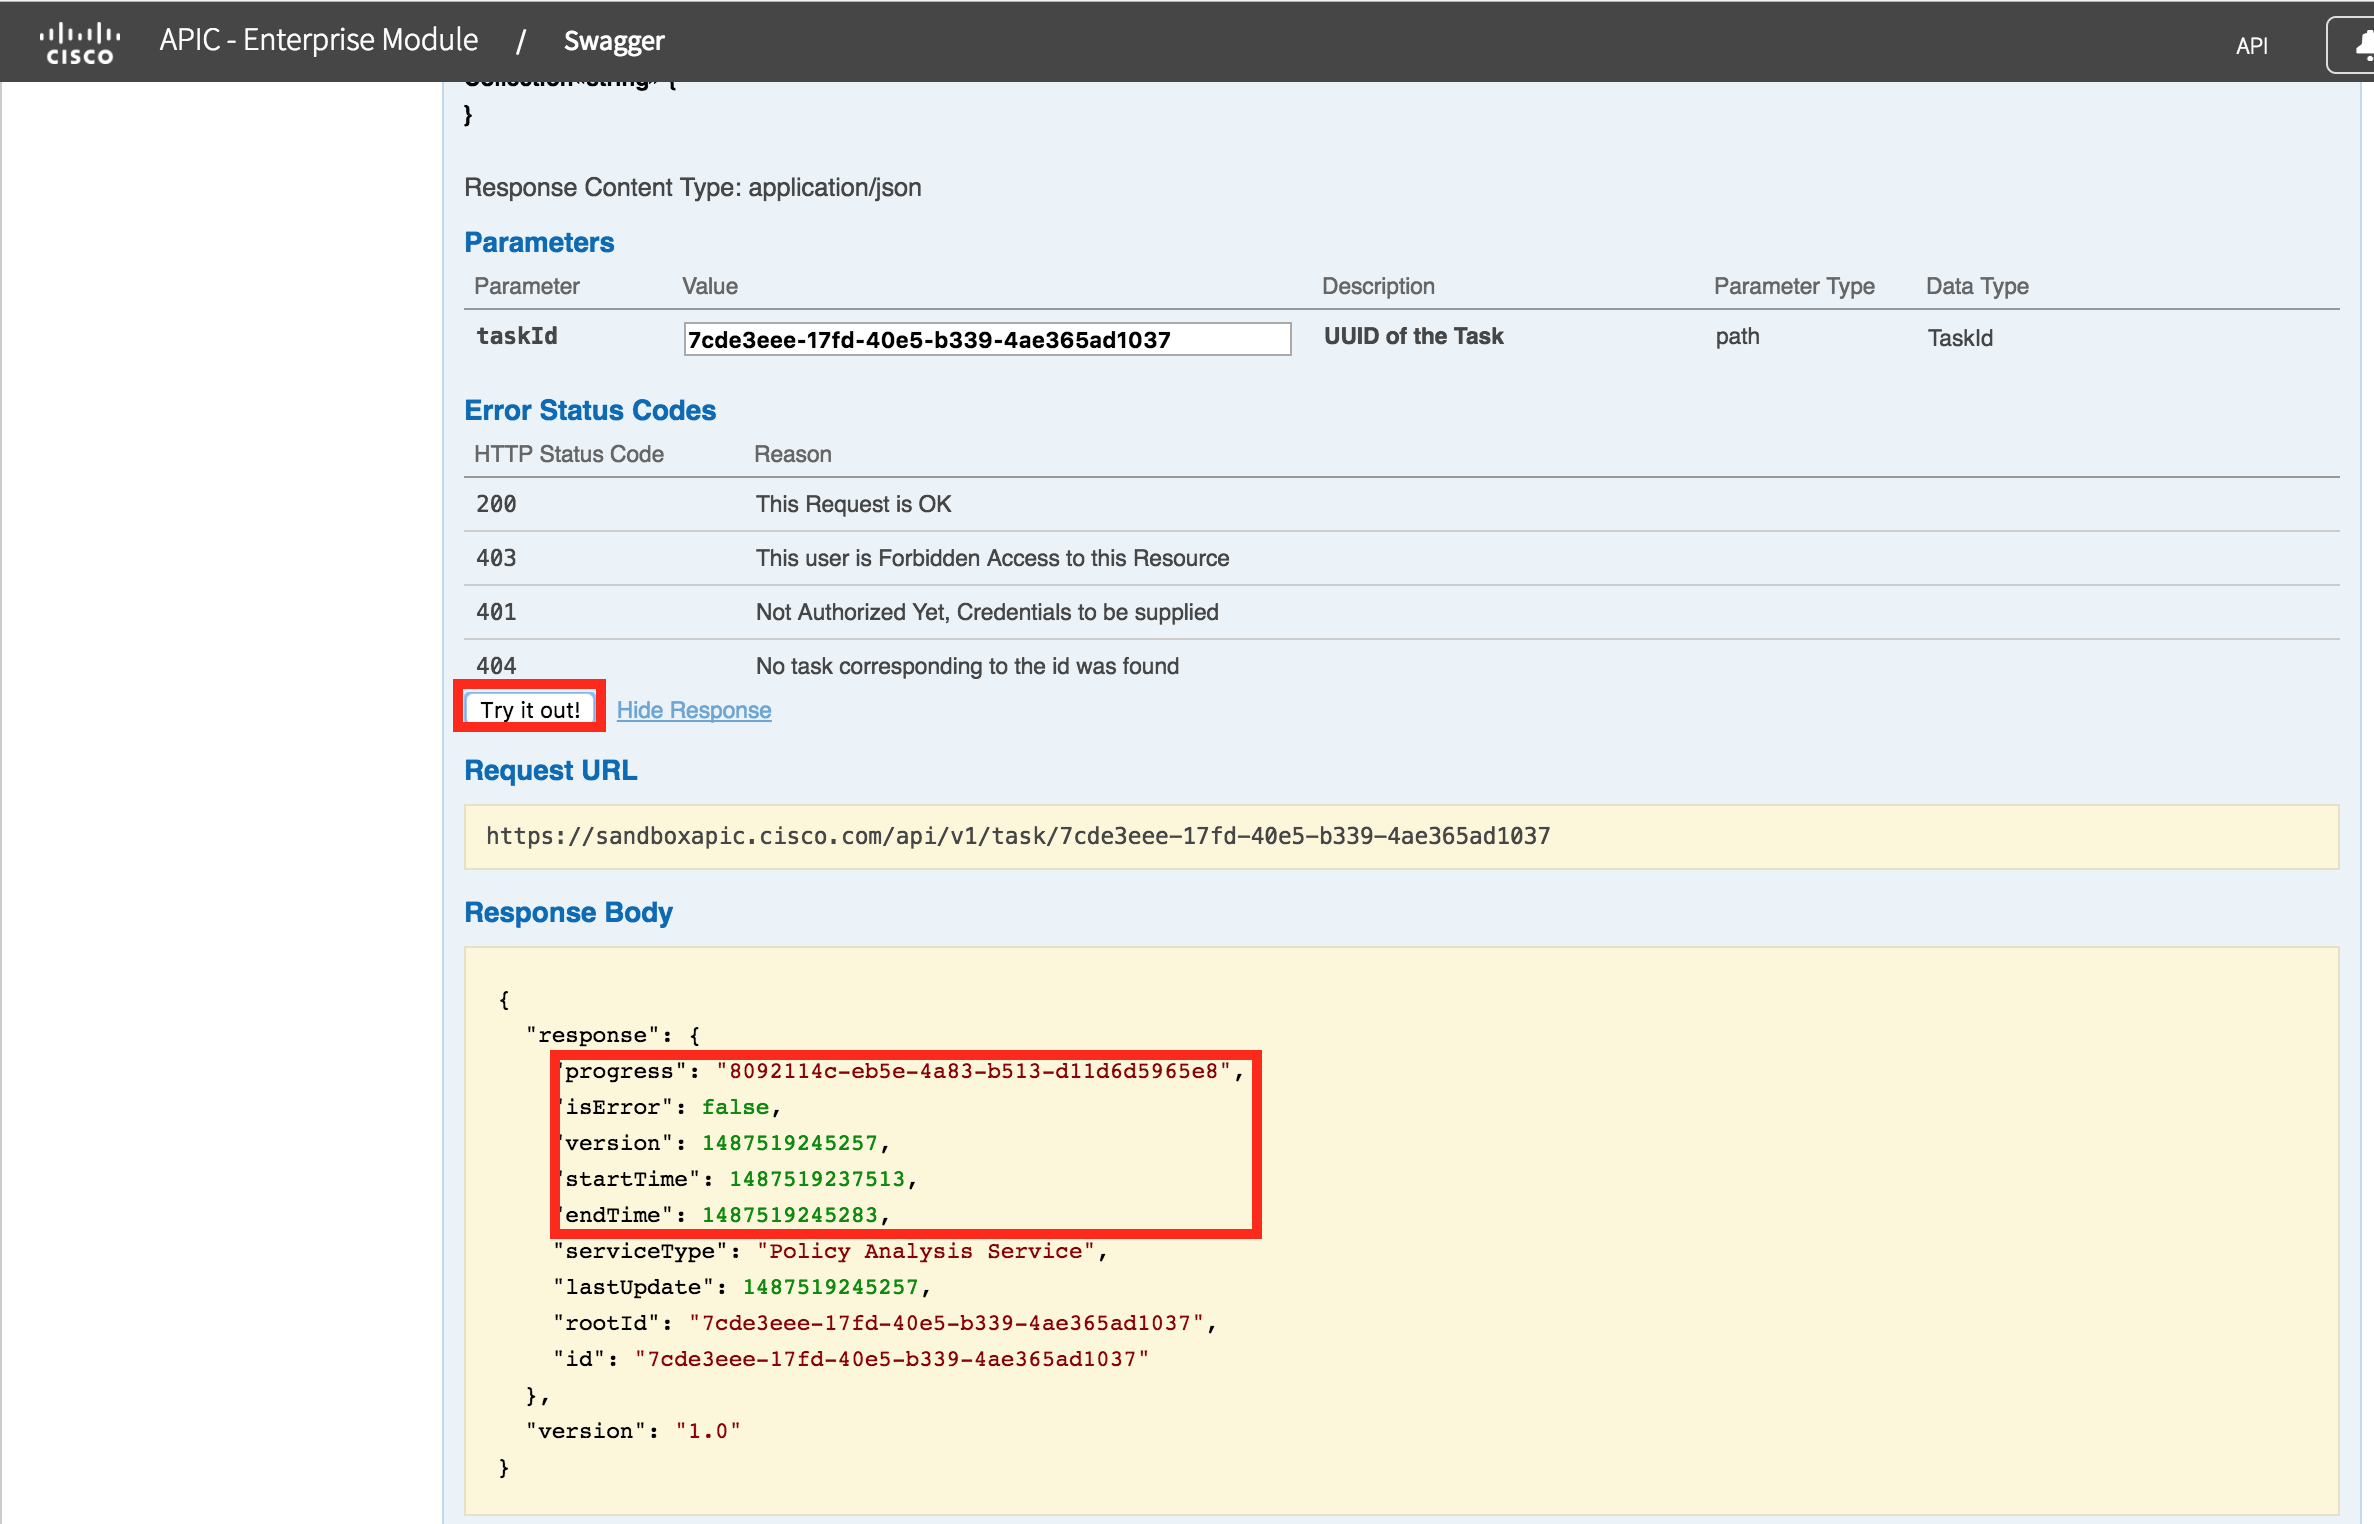
Task: Click the endTime value 1487519245283
Action: point(789,1215)
